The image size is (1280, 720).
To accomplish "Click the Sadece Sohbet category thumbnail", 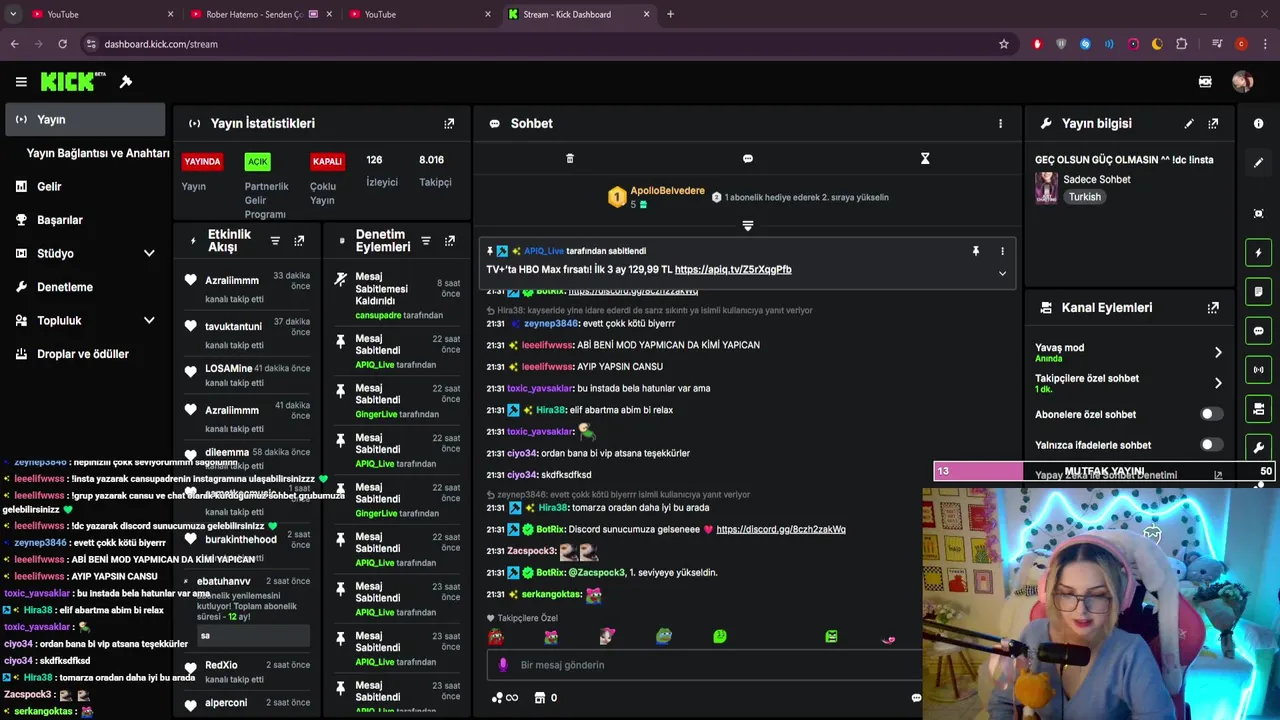I will click(x=1047, y=188).
